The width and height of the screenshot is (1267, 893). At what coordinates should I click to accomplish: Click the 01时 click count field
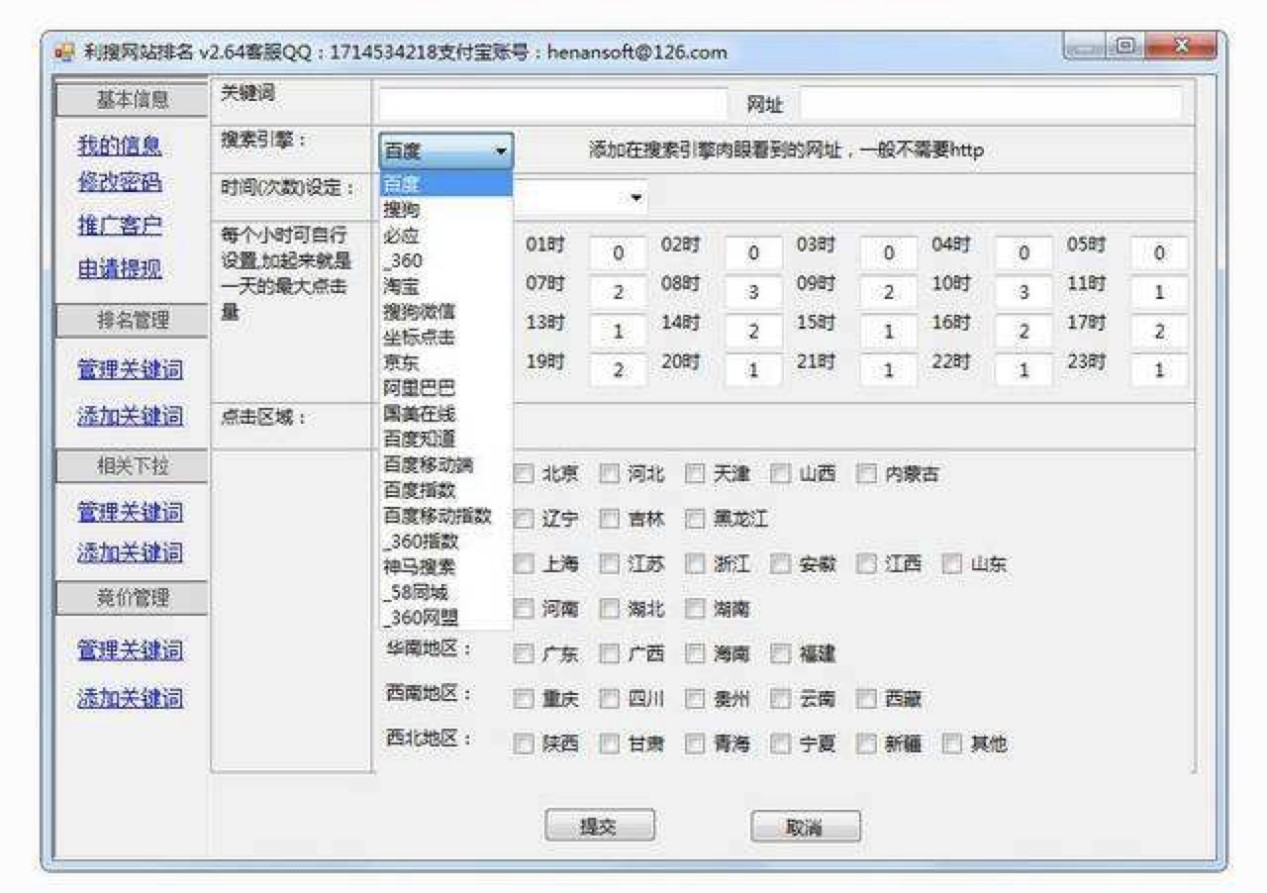[618, 253]
